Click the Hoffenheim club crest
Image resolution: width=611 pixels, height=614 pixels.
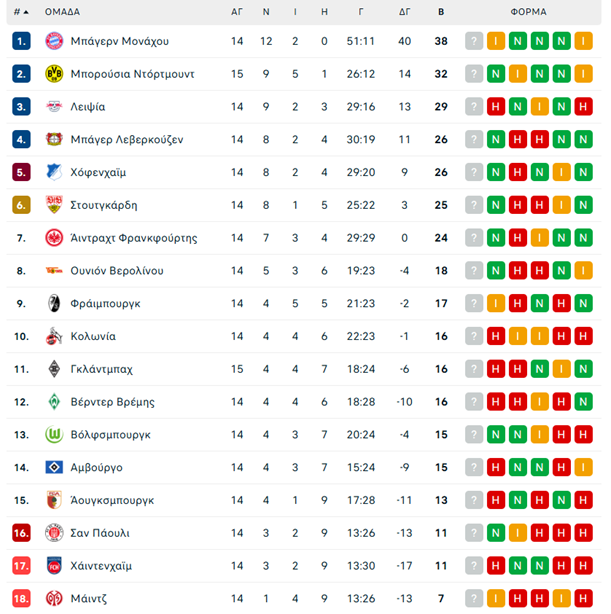click(54, 172)
